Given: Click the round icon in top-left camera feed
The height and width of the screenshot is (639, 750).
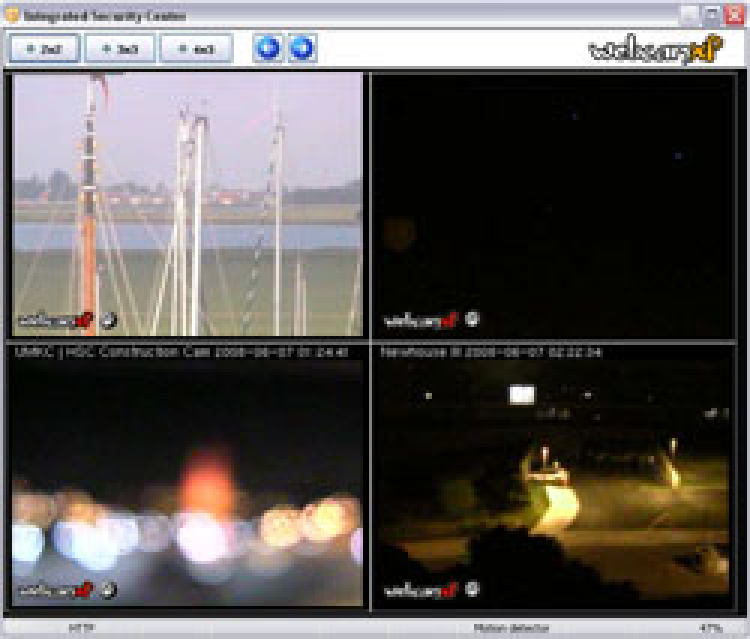Looking at the screenshot, I should 108,320.
